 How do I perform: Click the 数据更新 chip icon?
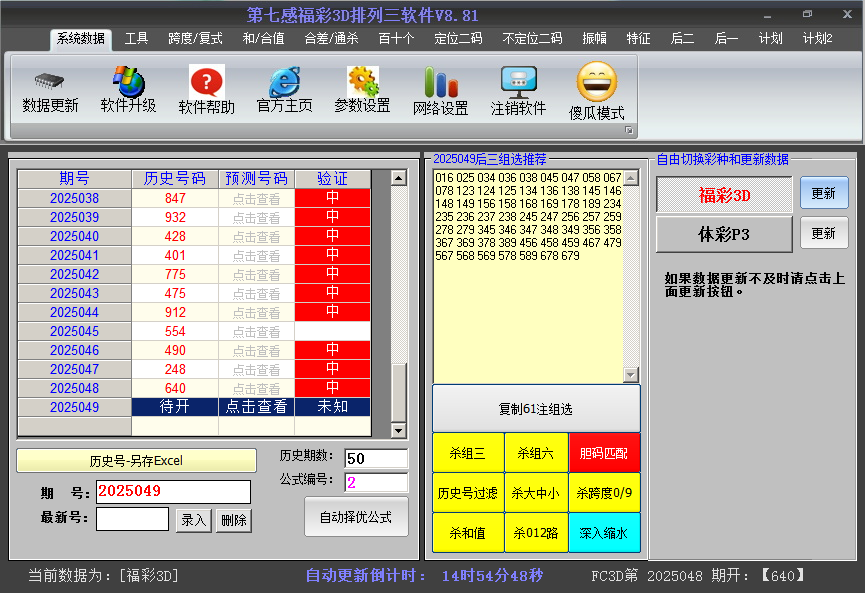coord(50,82)
